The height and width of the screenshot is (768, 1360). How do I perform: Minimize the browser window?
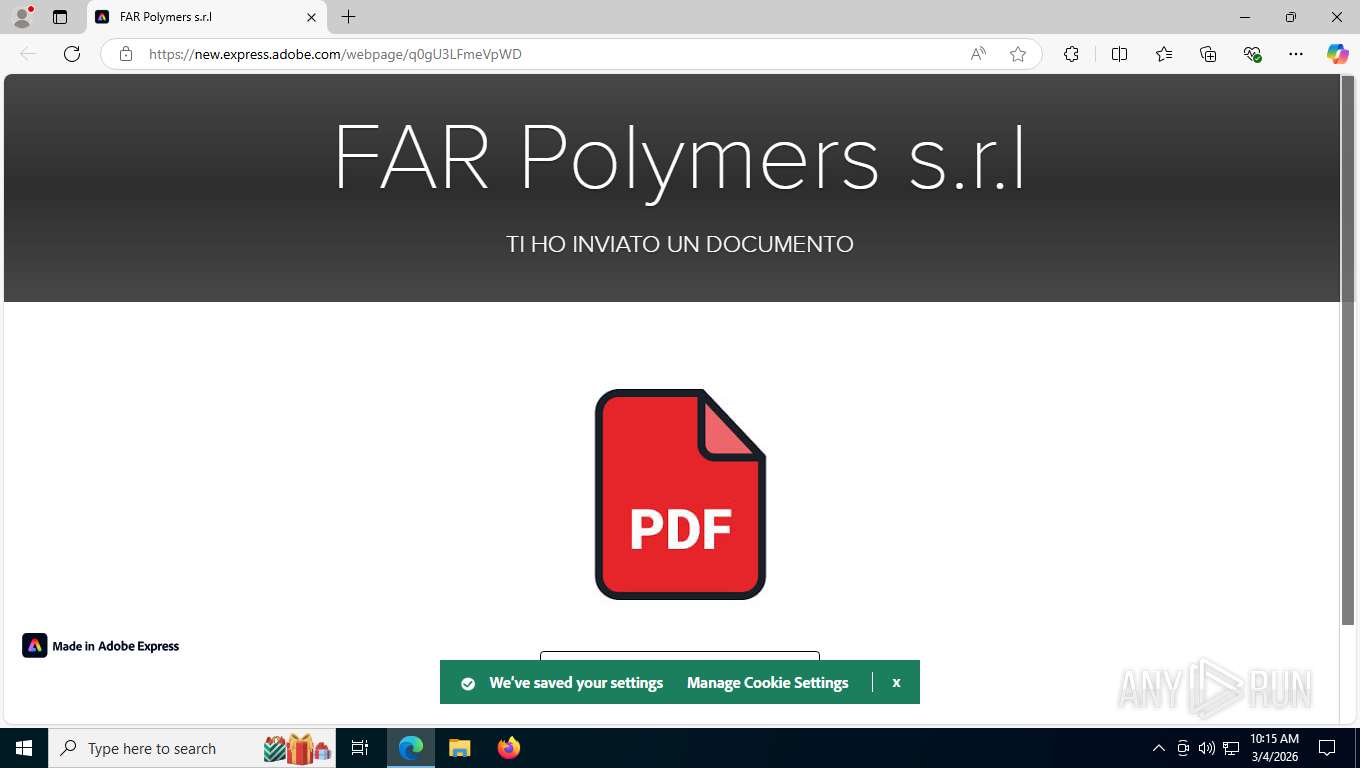pos(1245,17)
